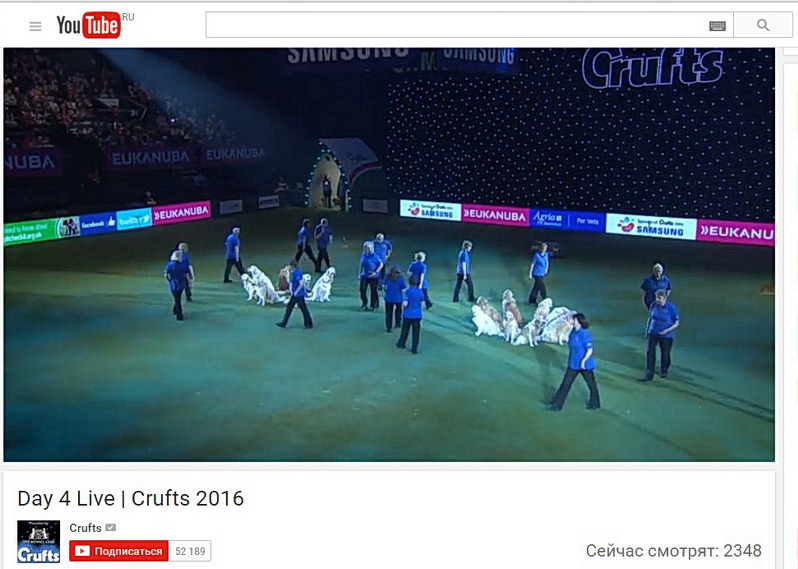Click the group of golden retrievers on right
The width and height of the screenshot is (798, 569).
pos(524,319)
